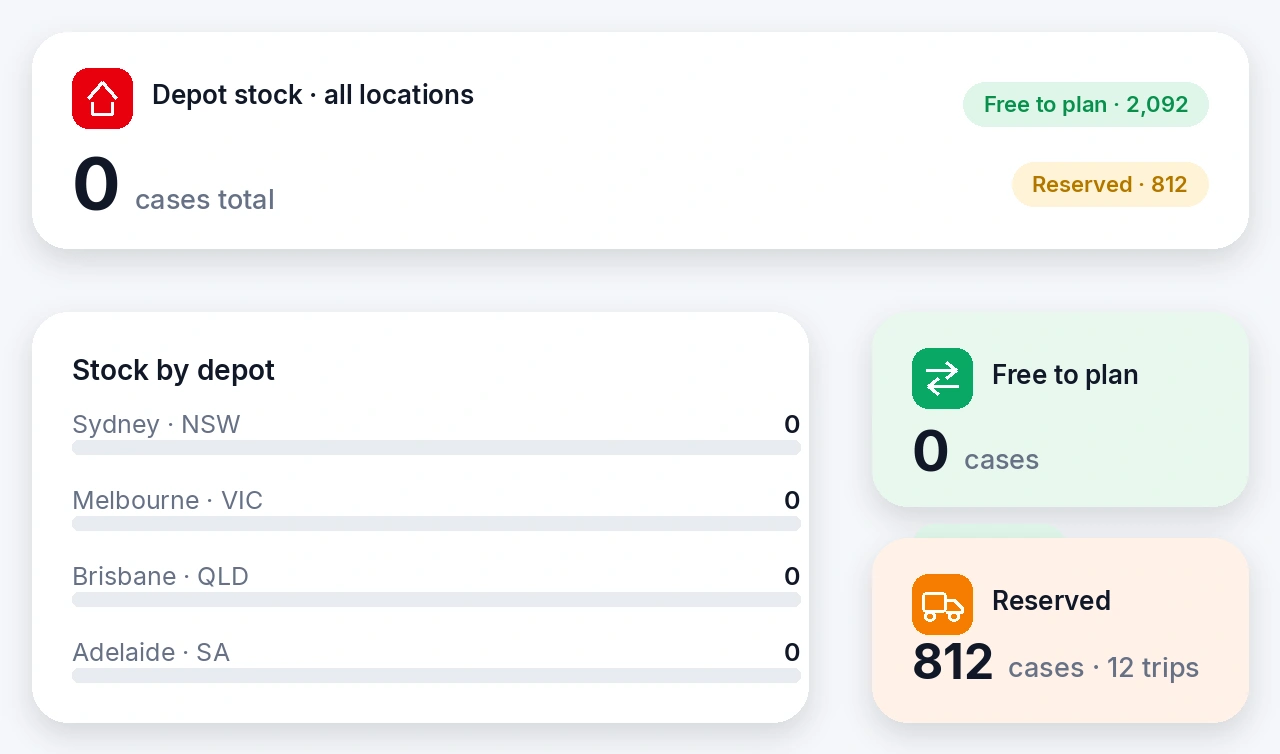1280x754 pixels.
Task: Click the red depot house icon
Action: pos(102,98)
